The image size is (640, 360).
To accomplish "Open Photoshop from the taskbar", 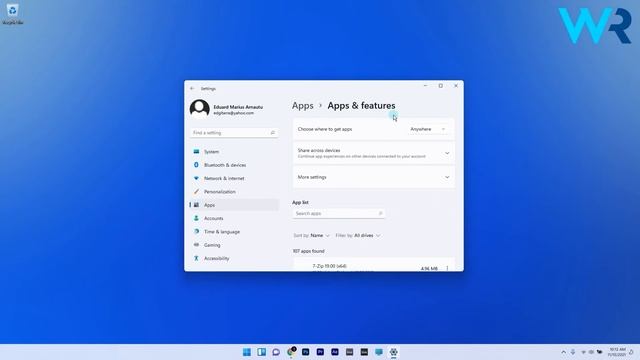I will click(305, 352).
